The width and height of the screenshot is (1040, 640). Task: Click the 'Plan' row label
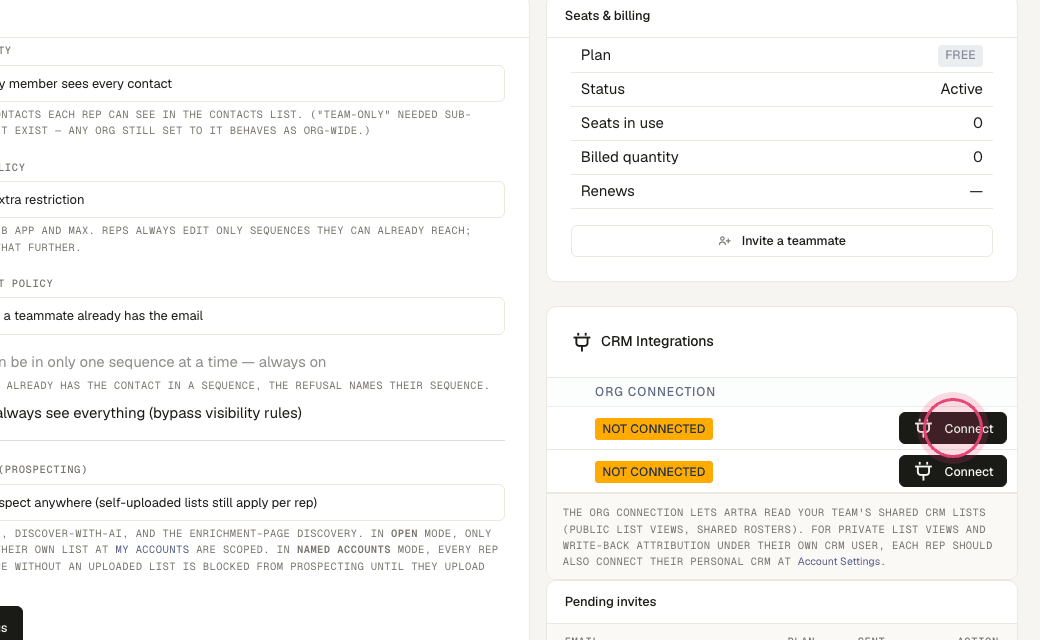tap(596, 55)
